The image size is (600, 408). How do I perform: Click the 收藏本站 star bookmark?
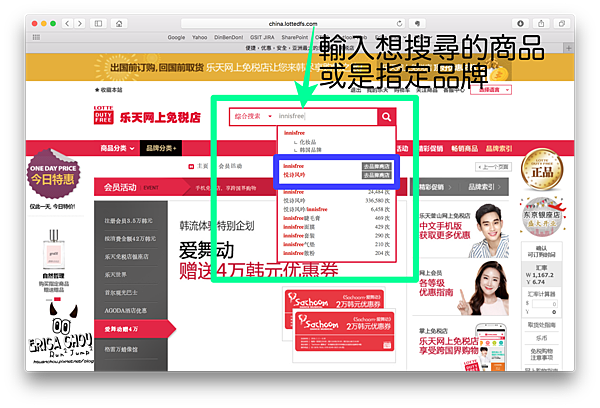109,90
